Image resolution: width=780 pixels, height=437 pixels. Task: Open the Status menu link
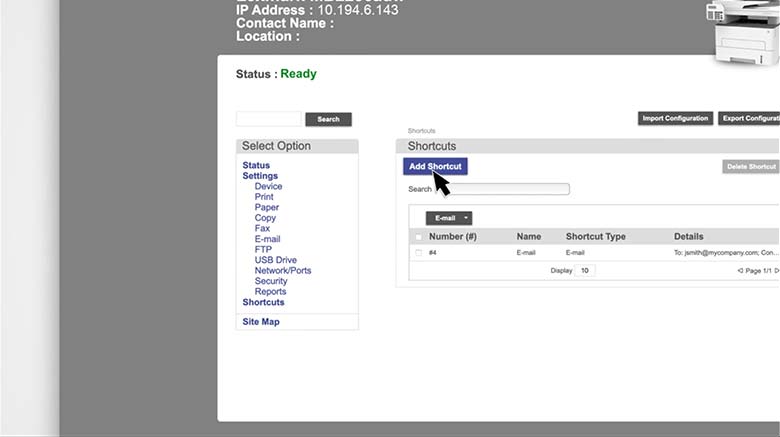coord(256,165)
